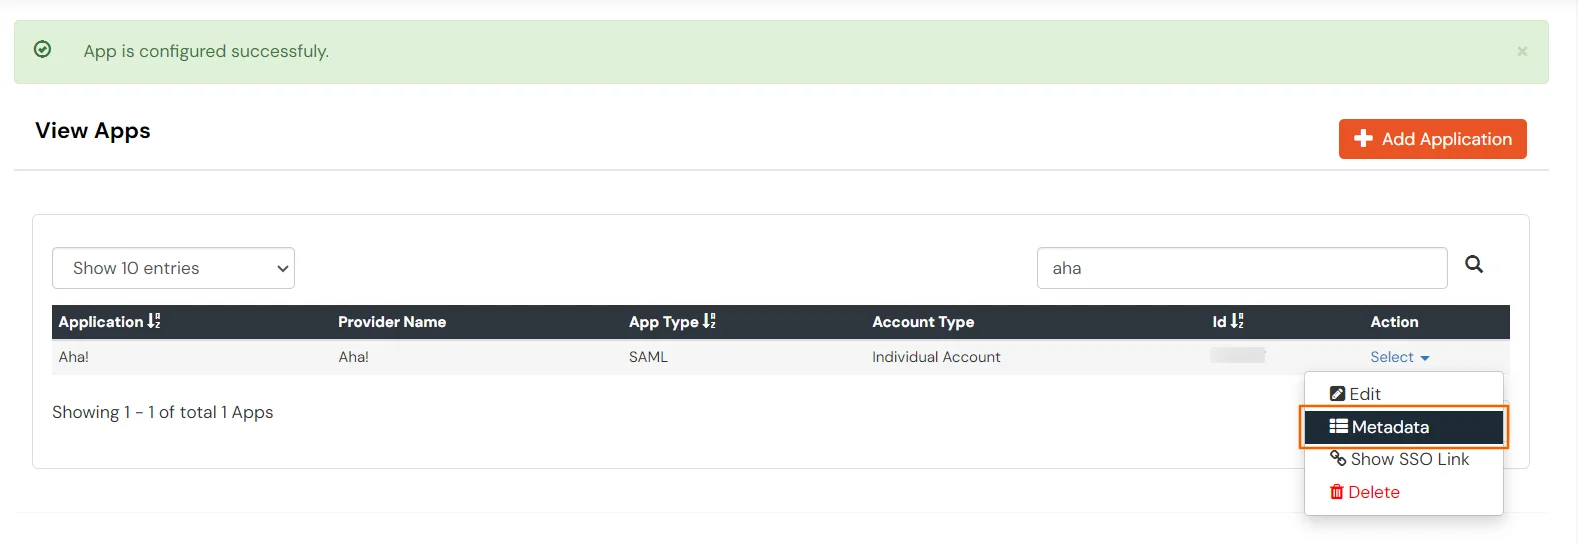Click the Aha! application name cell

pyautogui.click(x=74, y=357)
